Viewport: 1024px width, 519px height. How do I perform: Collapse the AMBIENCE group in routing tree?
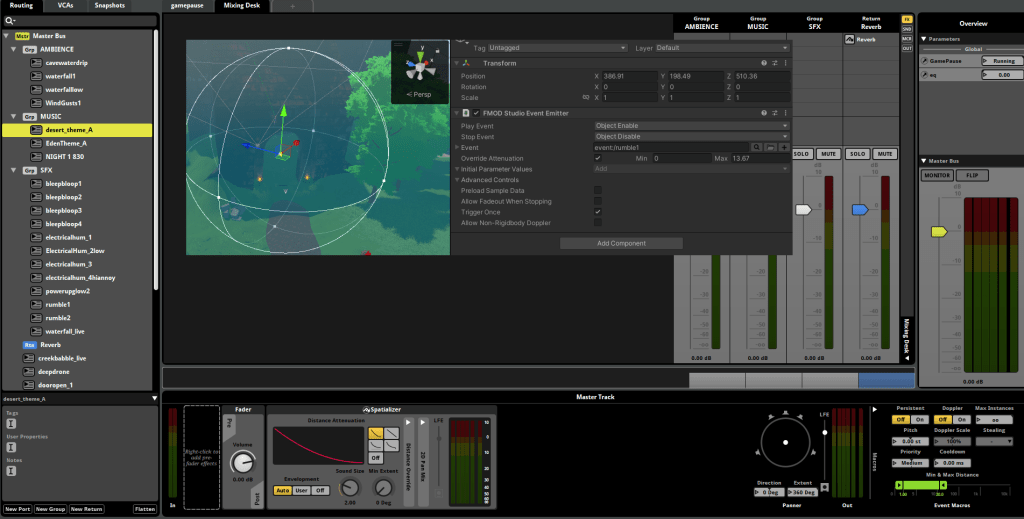pos(12,49)
